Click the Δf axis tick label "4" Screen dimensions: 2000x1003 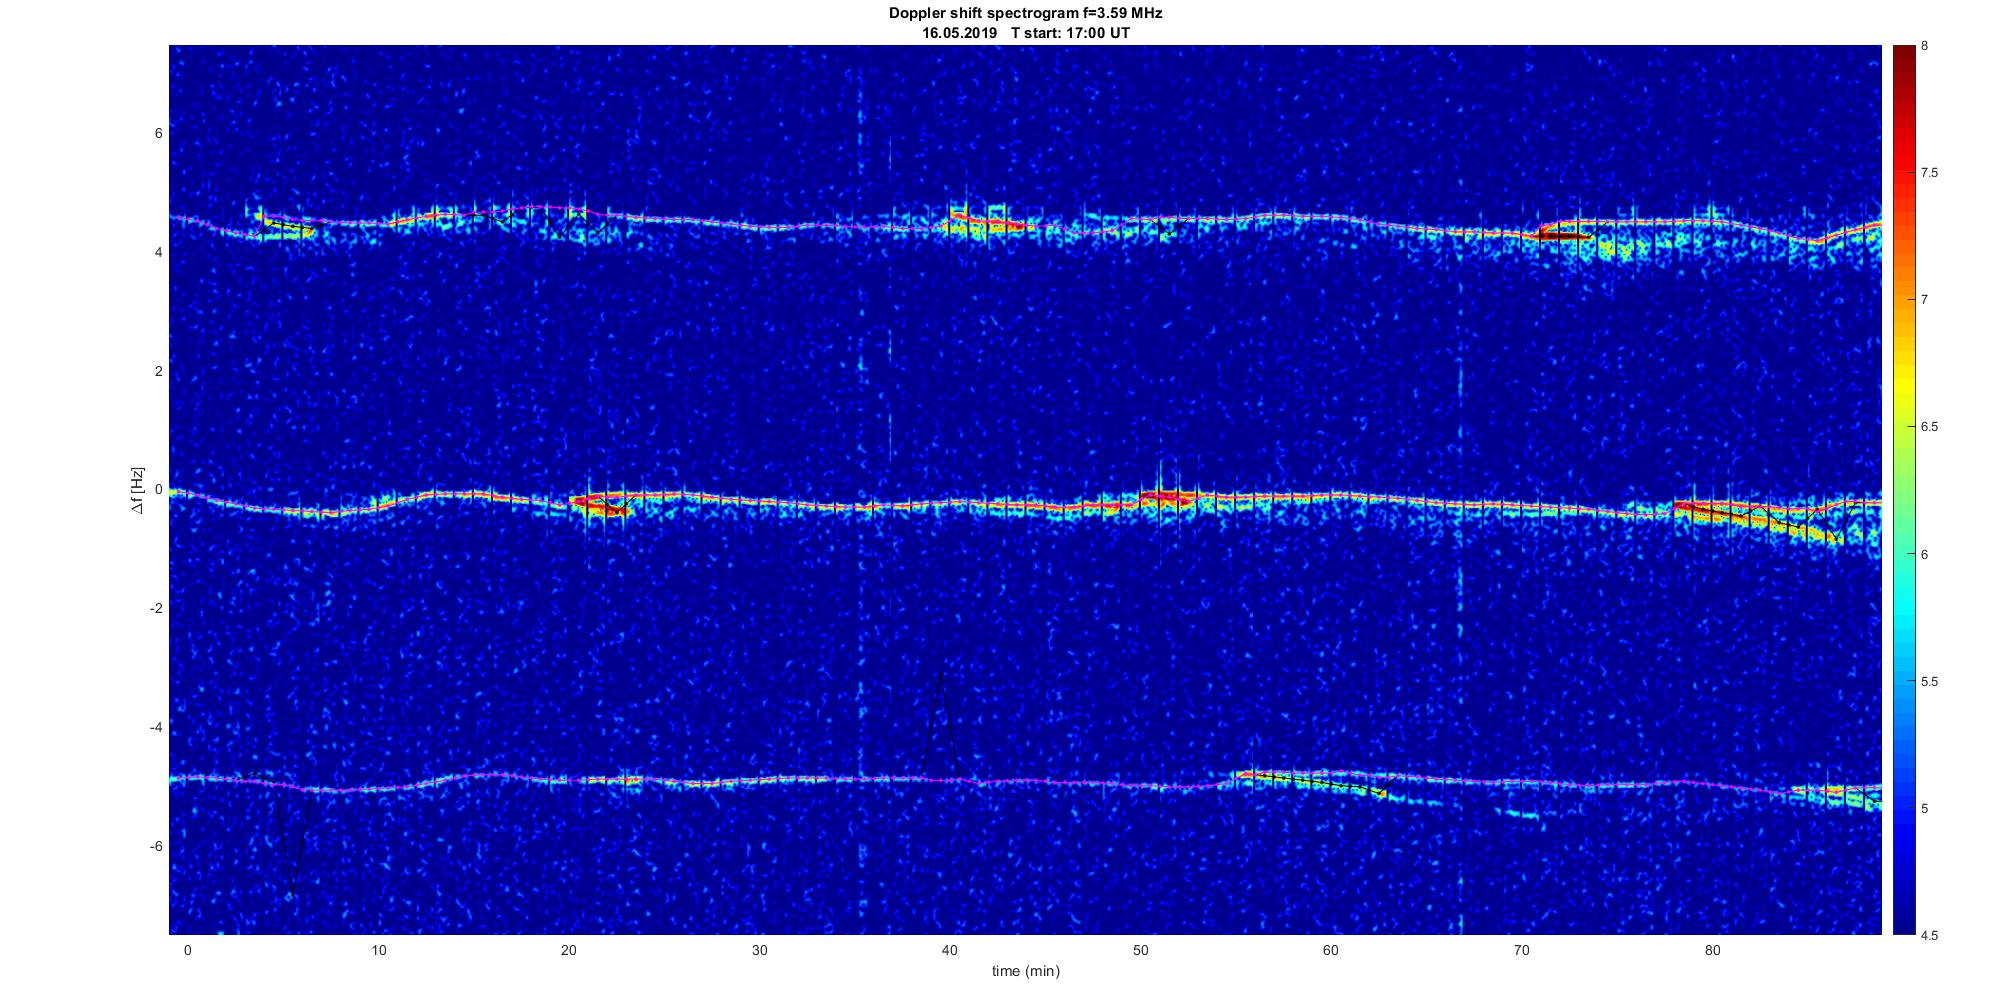(x=158, y=252)
